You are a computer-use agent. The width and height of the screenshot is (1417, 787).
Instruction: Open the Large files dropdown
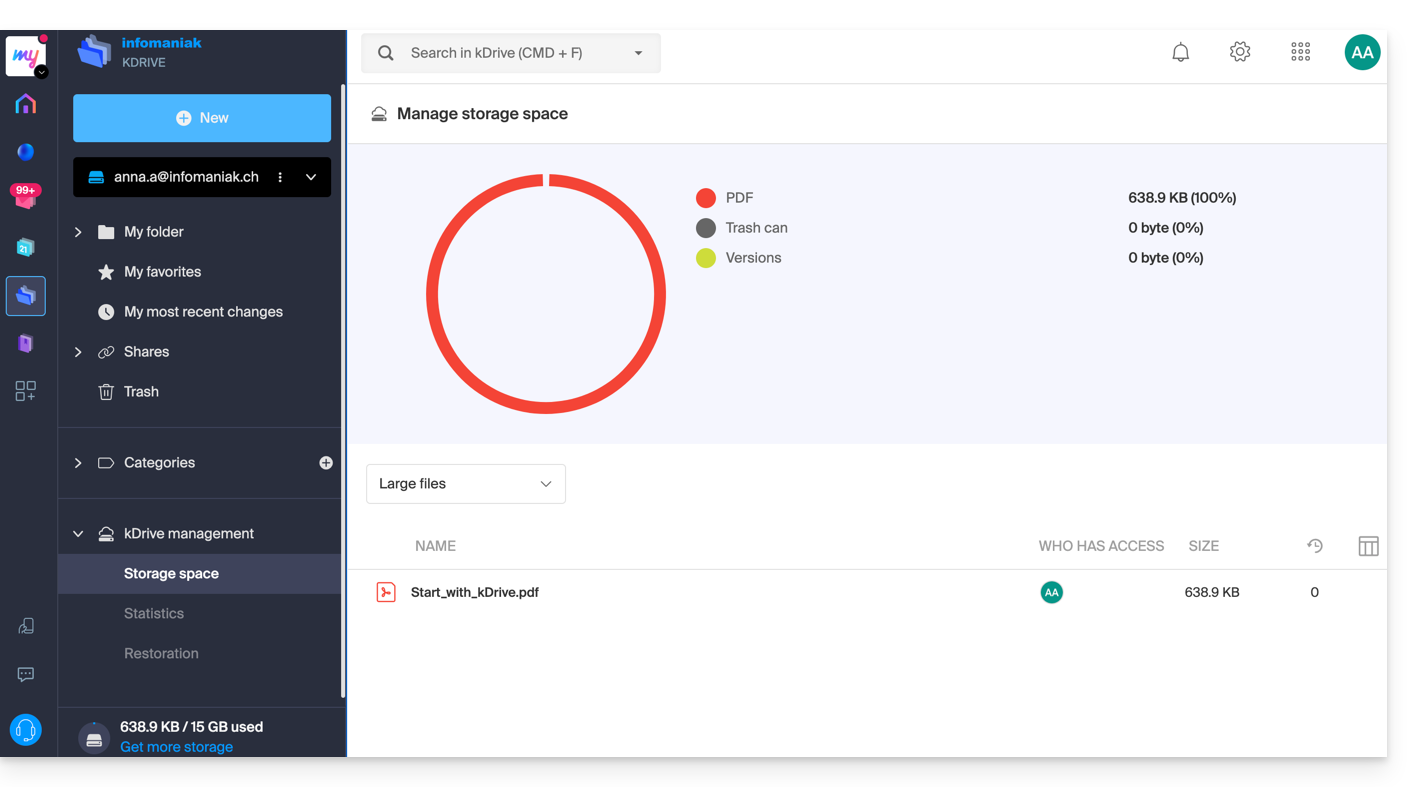pyautogui.click(x=466, y=484)
